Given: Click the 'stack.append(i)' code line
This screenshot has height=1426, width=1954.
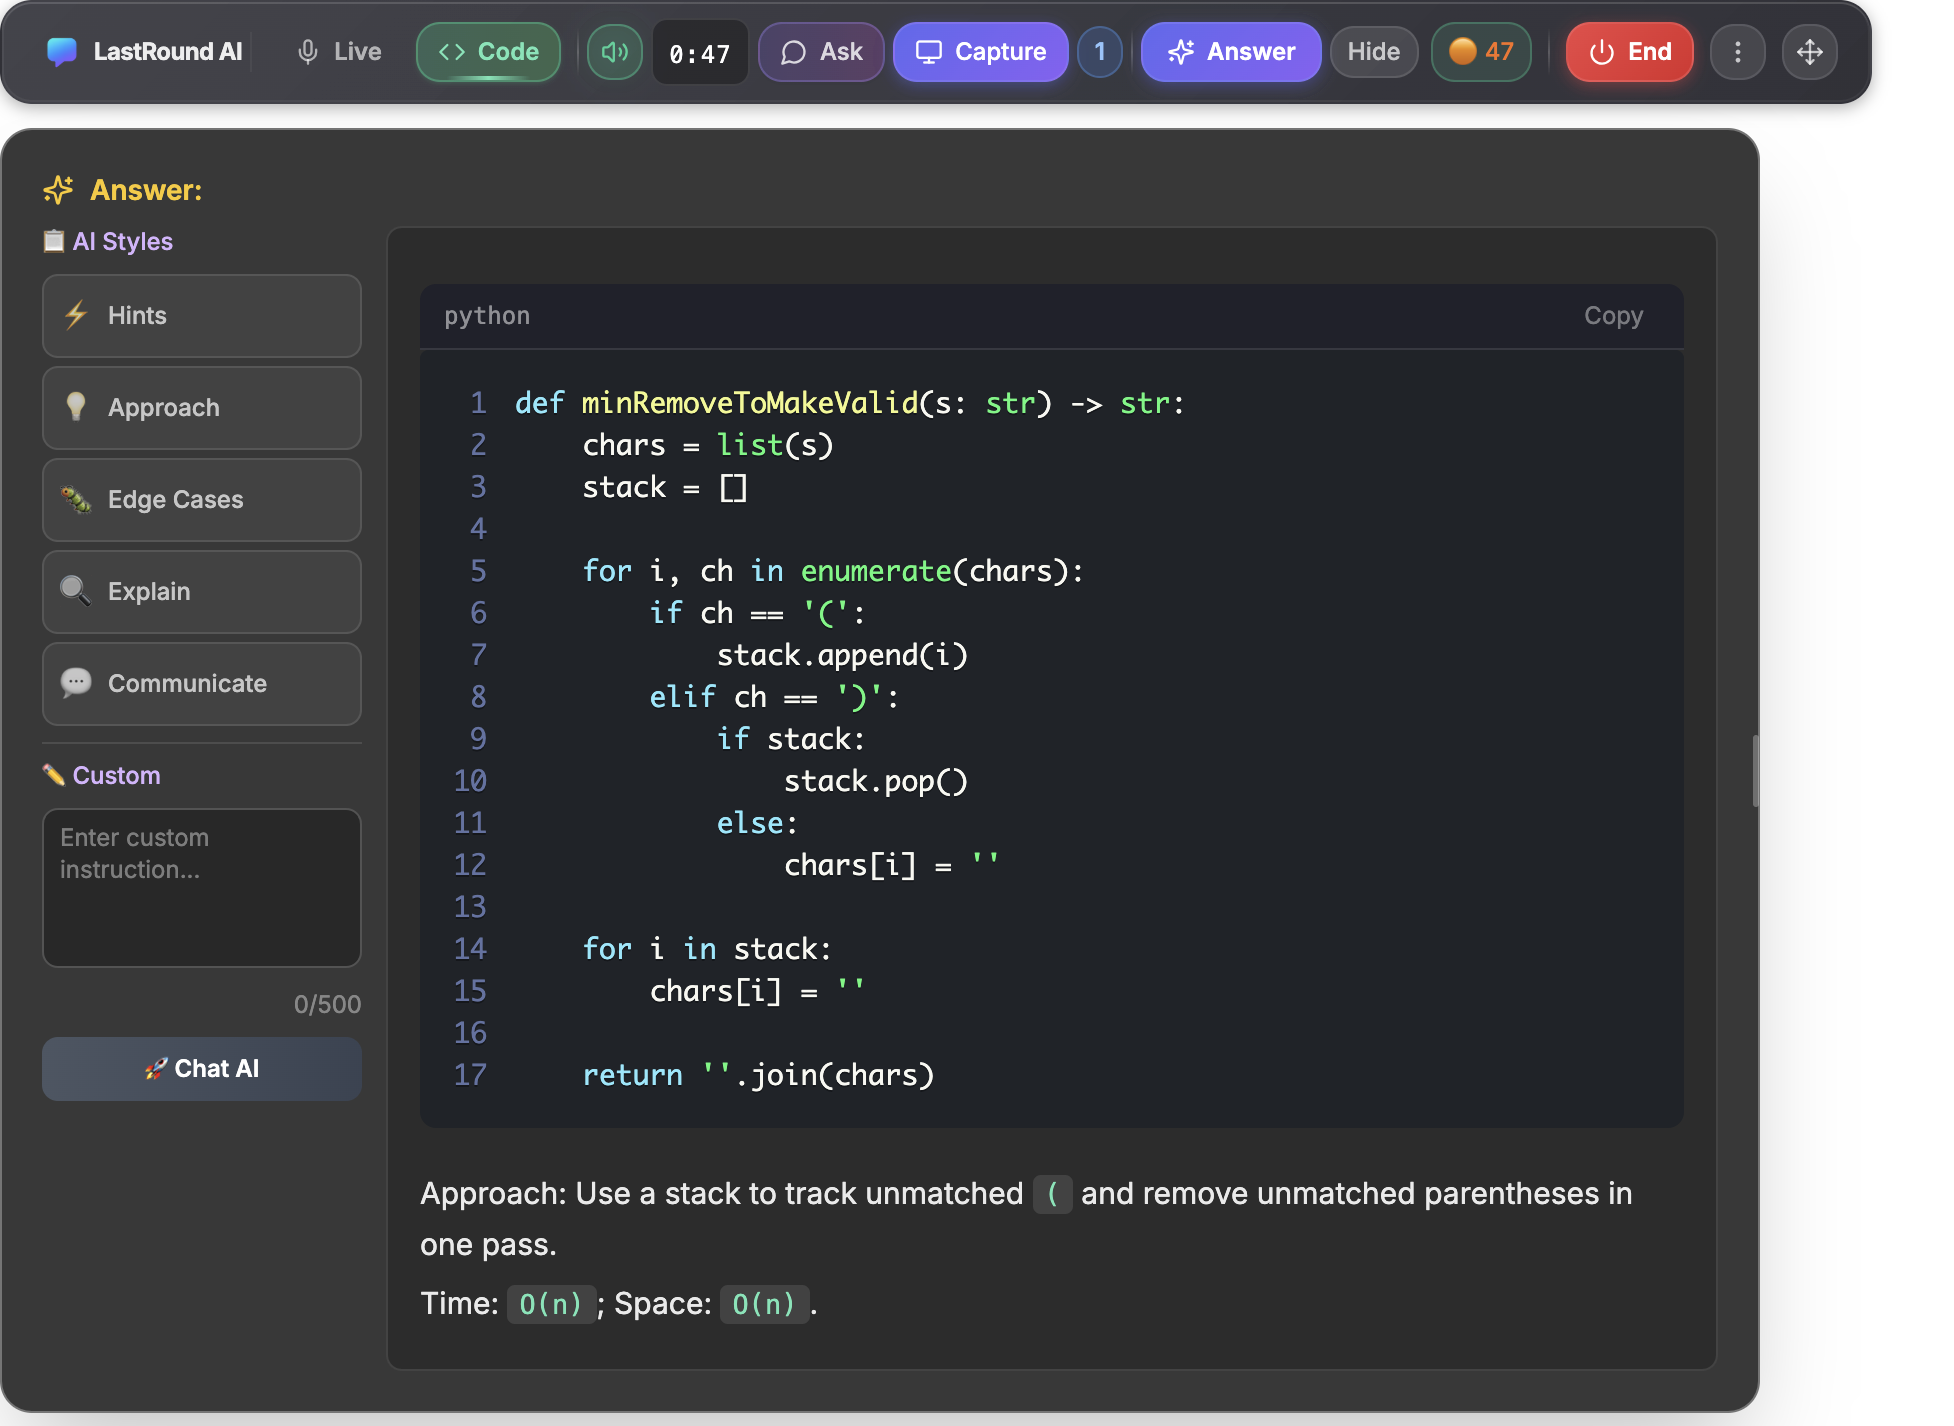Looking at the screenshot, I should 842,655.
